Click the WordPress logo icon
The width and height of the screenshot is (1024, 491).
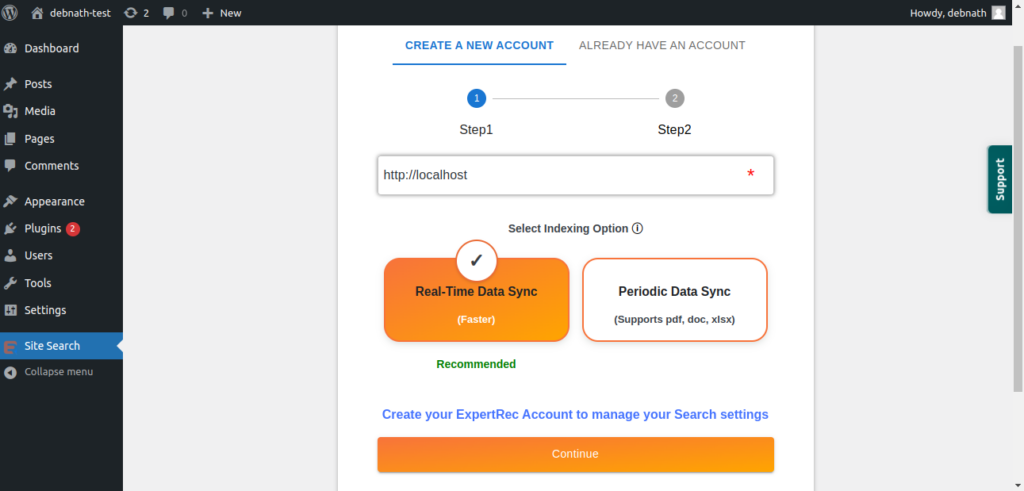tap(13, 13)
